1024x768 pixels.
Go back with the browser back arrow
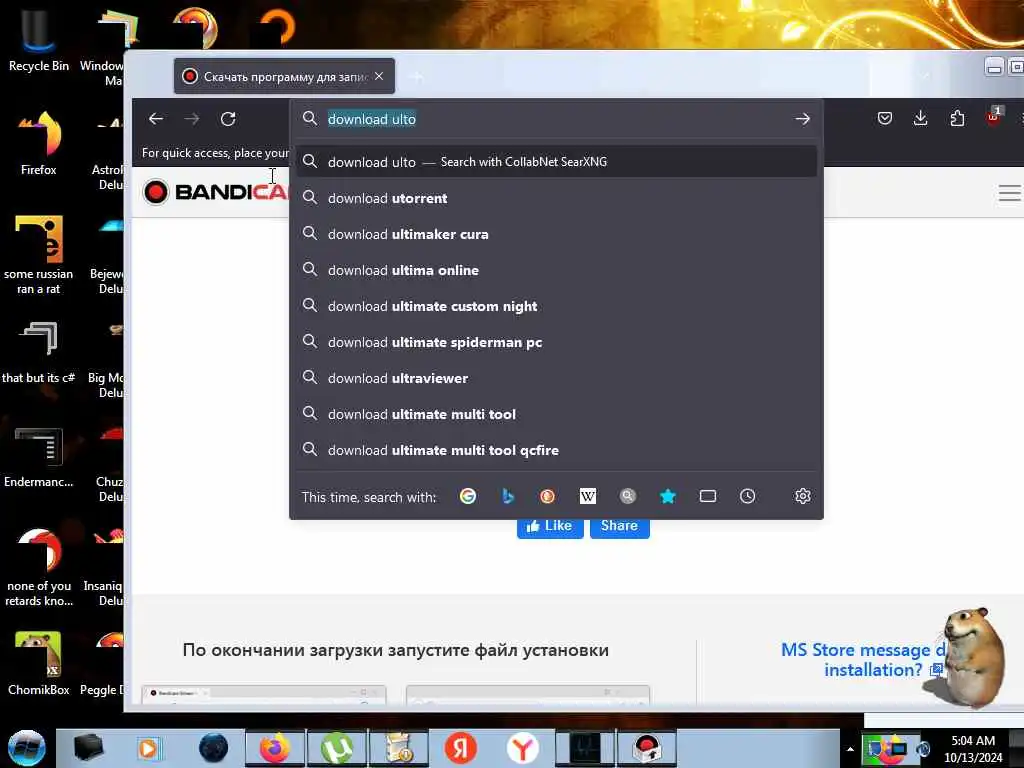[x=155, y=119]
